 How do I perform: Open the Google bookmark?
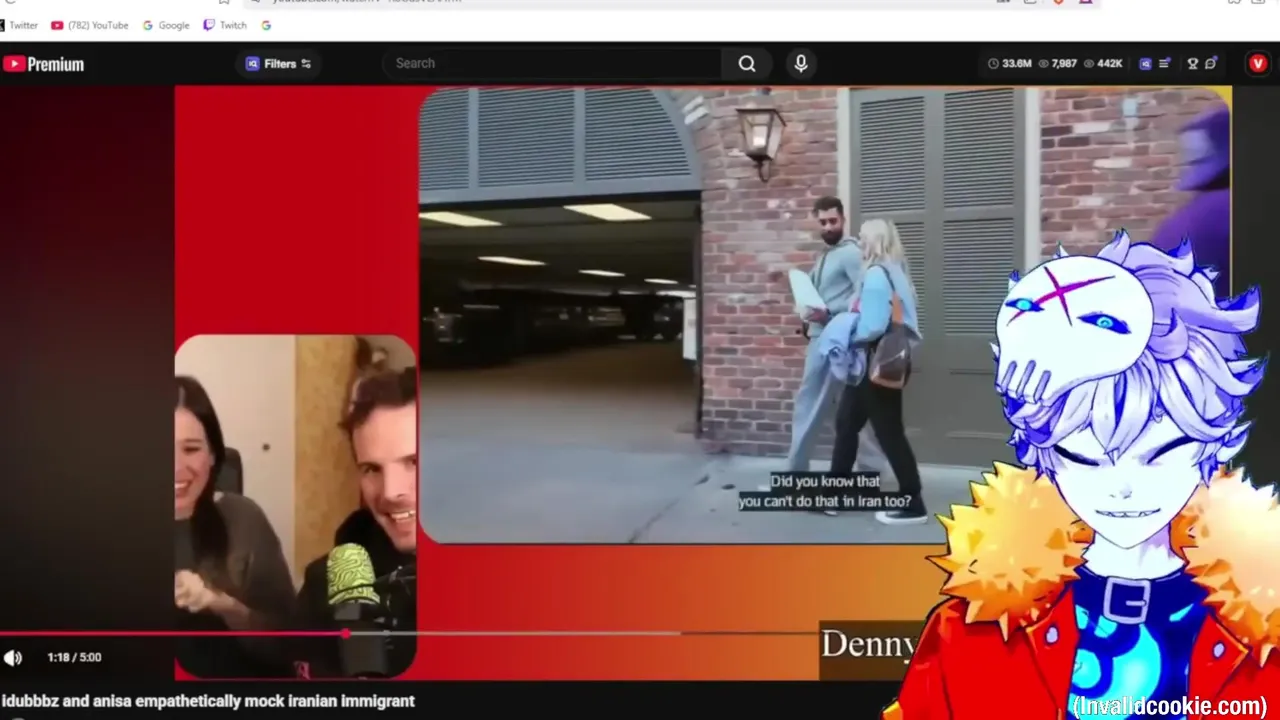pos(166,25)
